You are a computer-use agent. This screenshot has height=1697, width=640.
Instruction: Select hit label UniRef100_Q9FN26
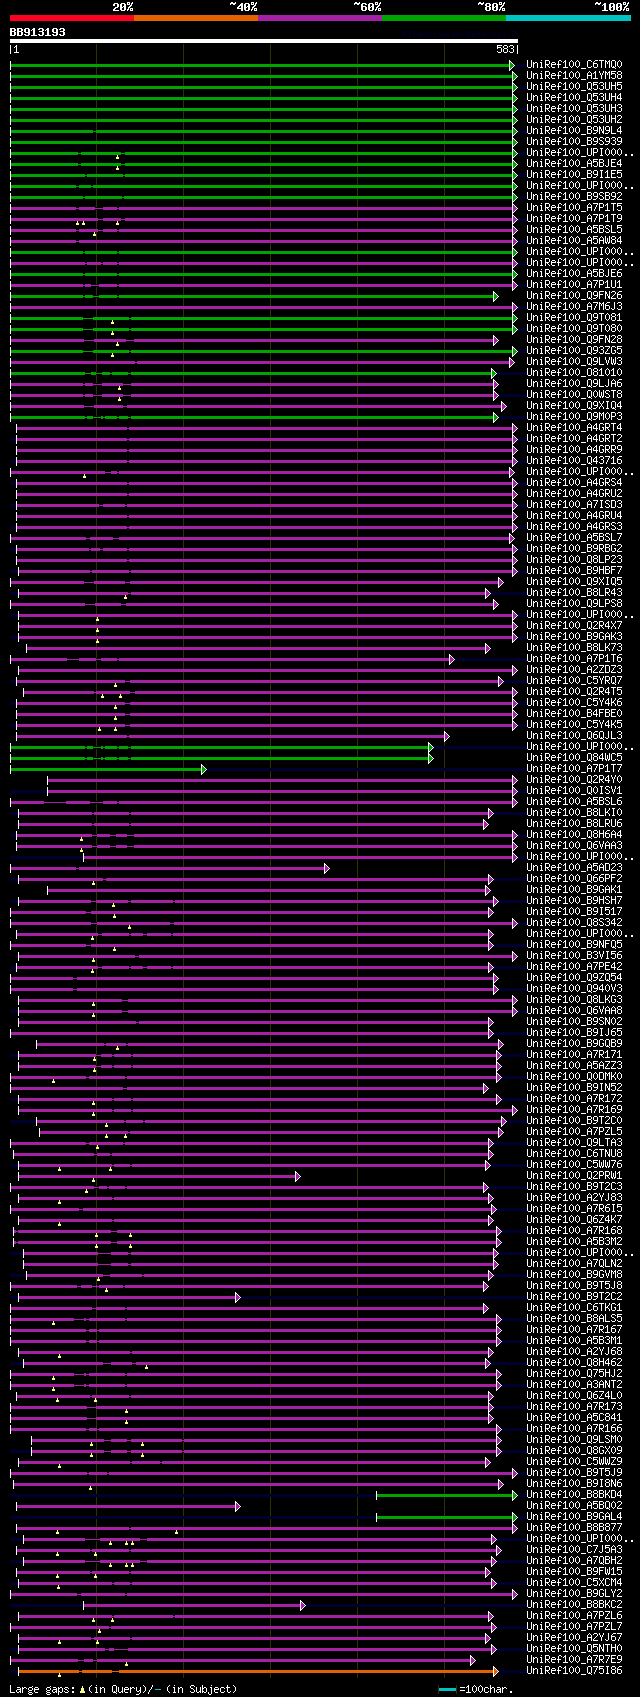tap(574, 296)
